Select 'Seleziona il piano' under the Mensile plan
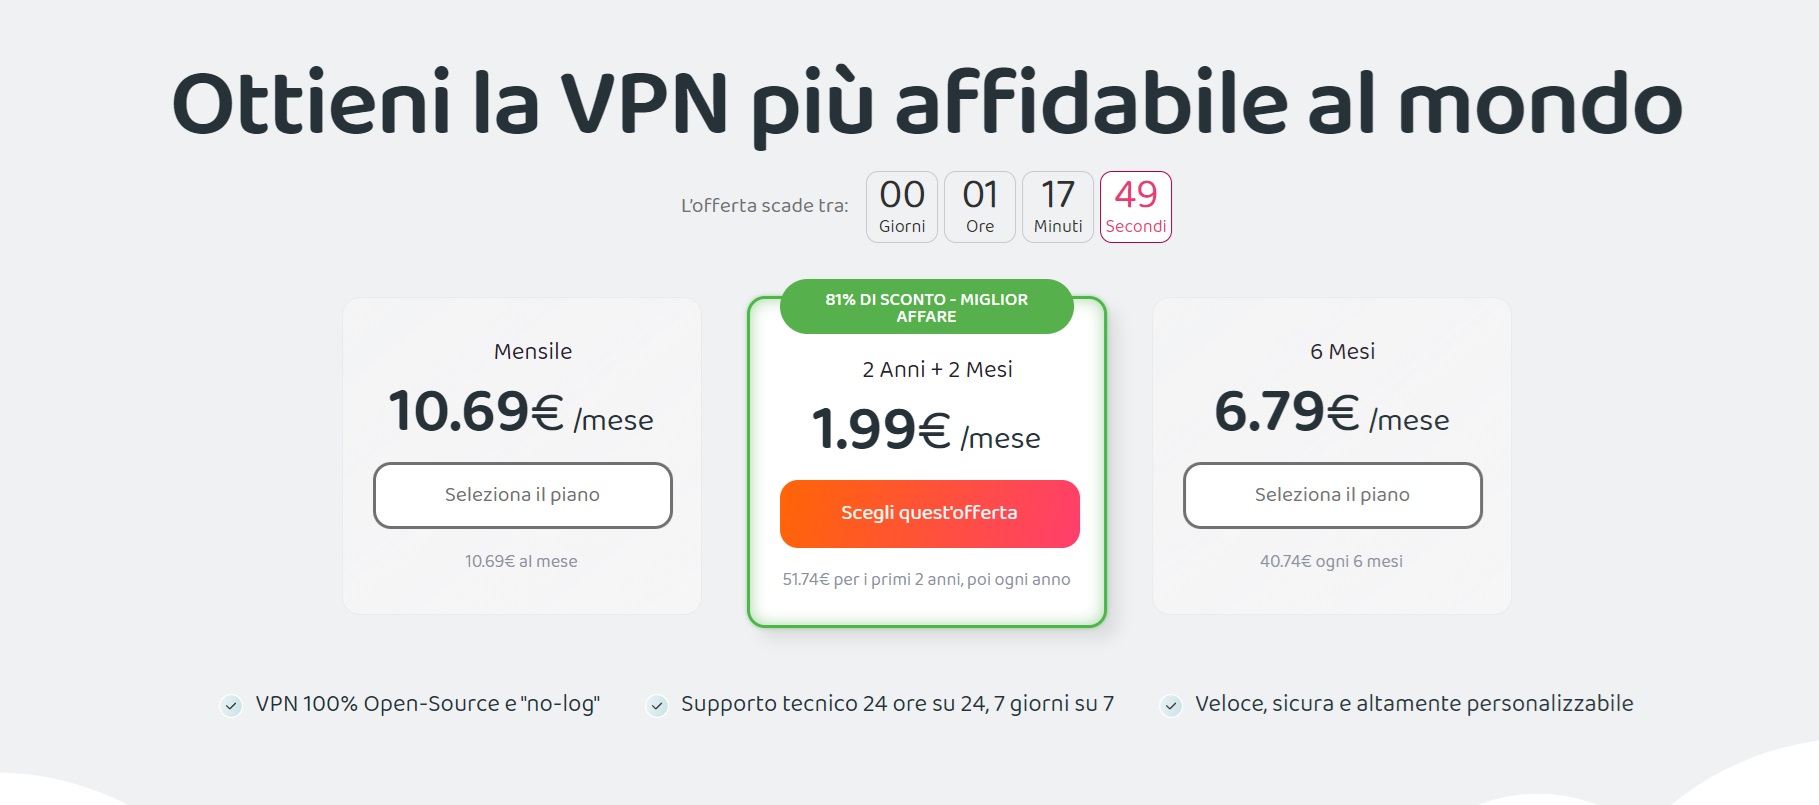Screen dimensions: 1819x805 pyautogui.click(x=522, y=495)
